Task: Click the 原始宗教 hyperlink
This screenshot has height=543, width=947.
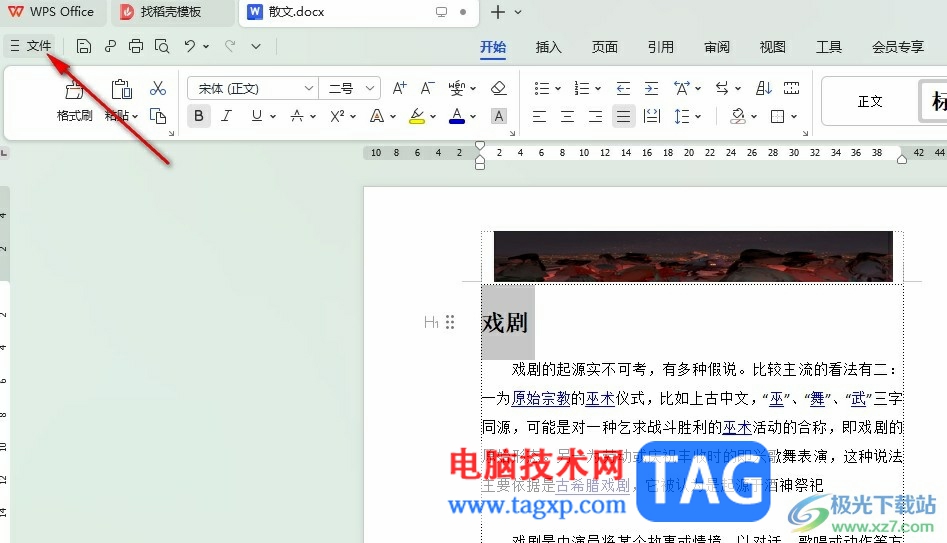Action: coord(541,399)
